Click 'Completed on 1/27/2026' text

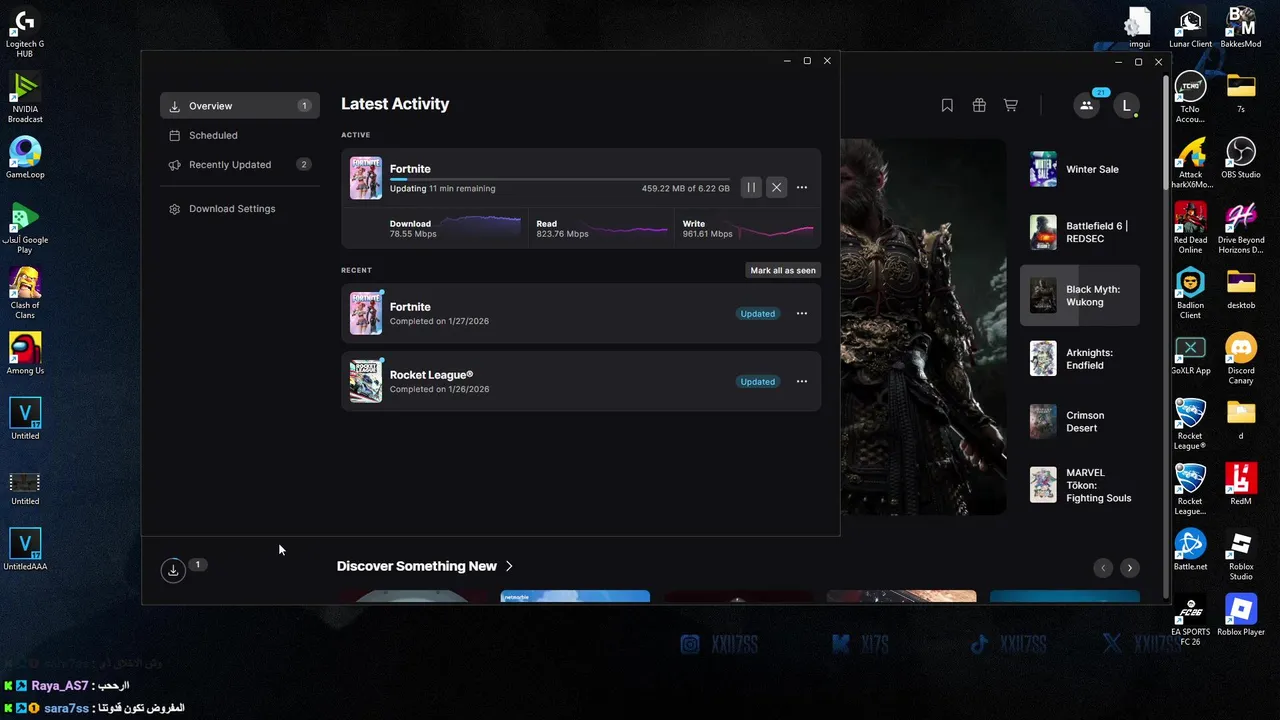(439, 321)
